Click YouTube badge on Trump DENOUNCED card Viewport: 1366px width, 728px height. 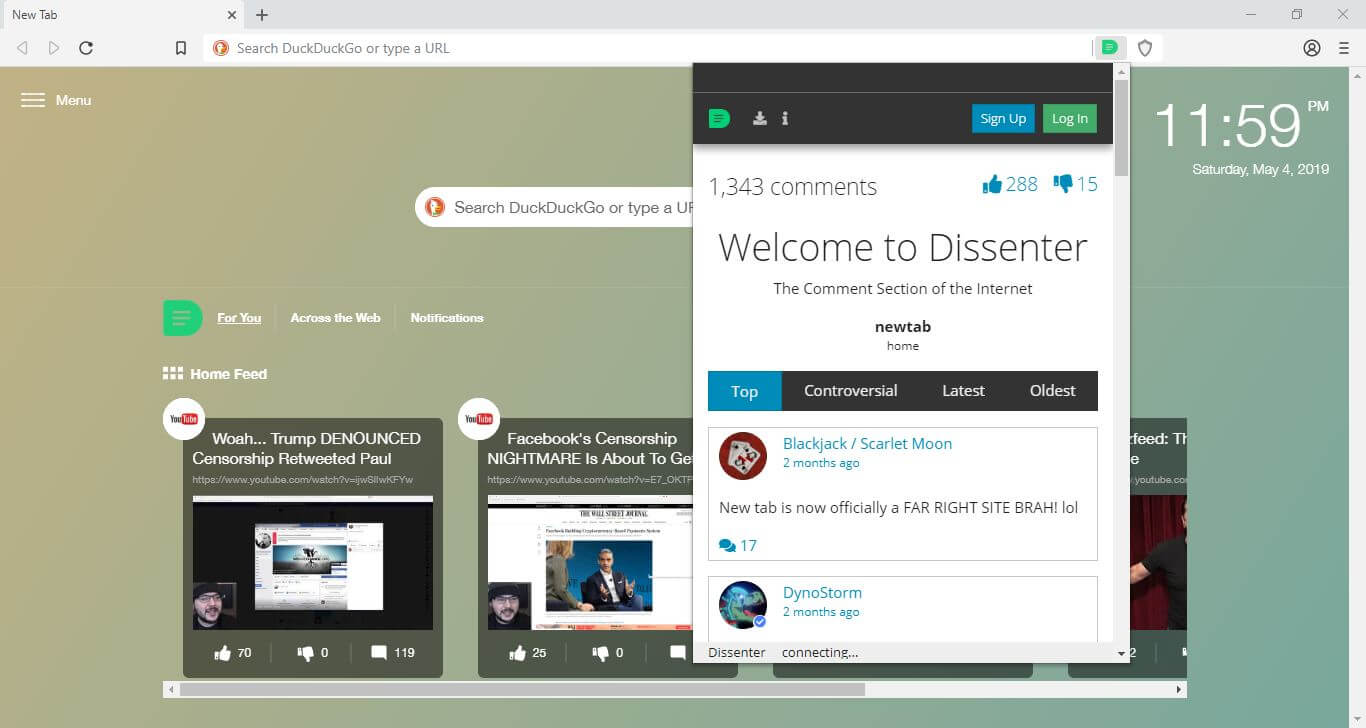(184, 419)
